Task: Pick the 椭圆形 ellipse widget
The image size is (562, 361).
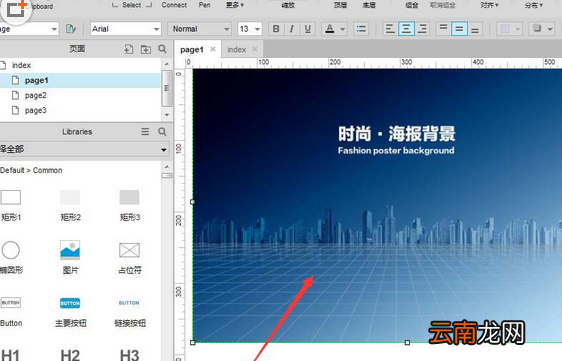Action: [x=11, y=258]
